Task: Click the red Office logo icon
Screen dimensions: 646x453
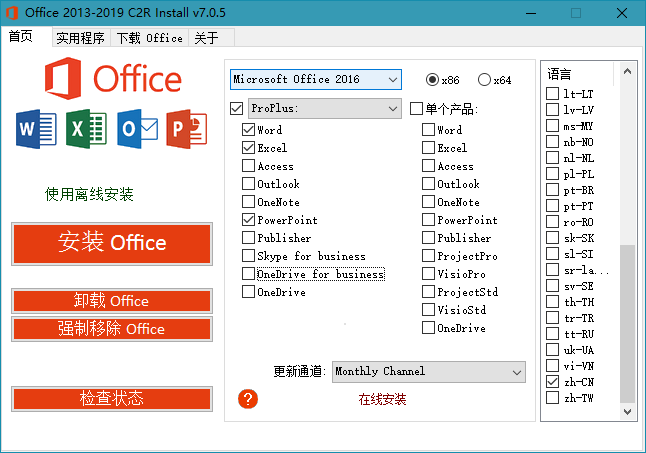Action: pos(63,79)
